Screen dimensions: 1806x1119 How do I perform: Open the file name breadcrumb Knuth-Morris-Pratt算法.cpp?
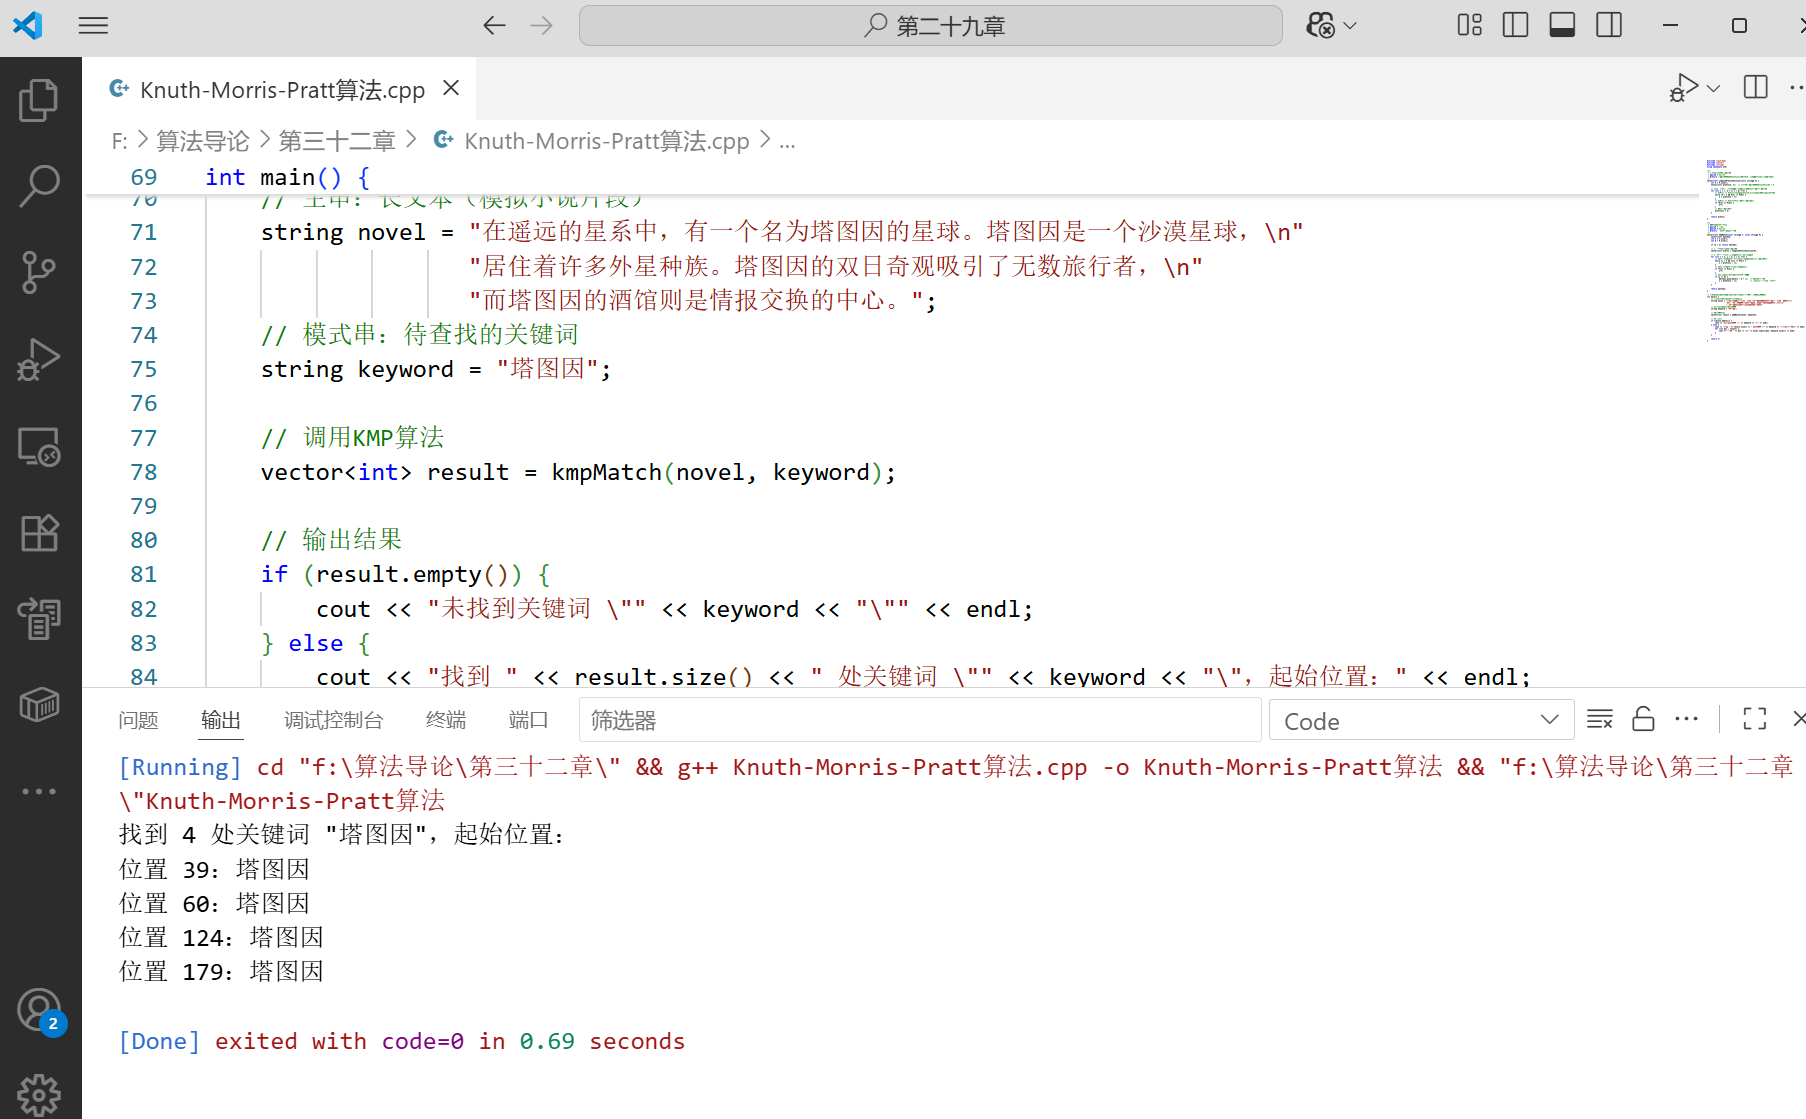[x=606, y=142]
